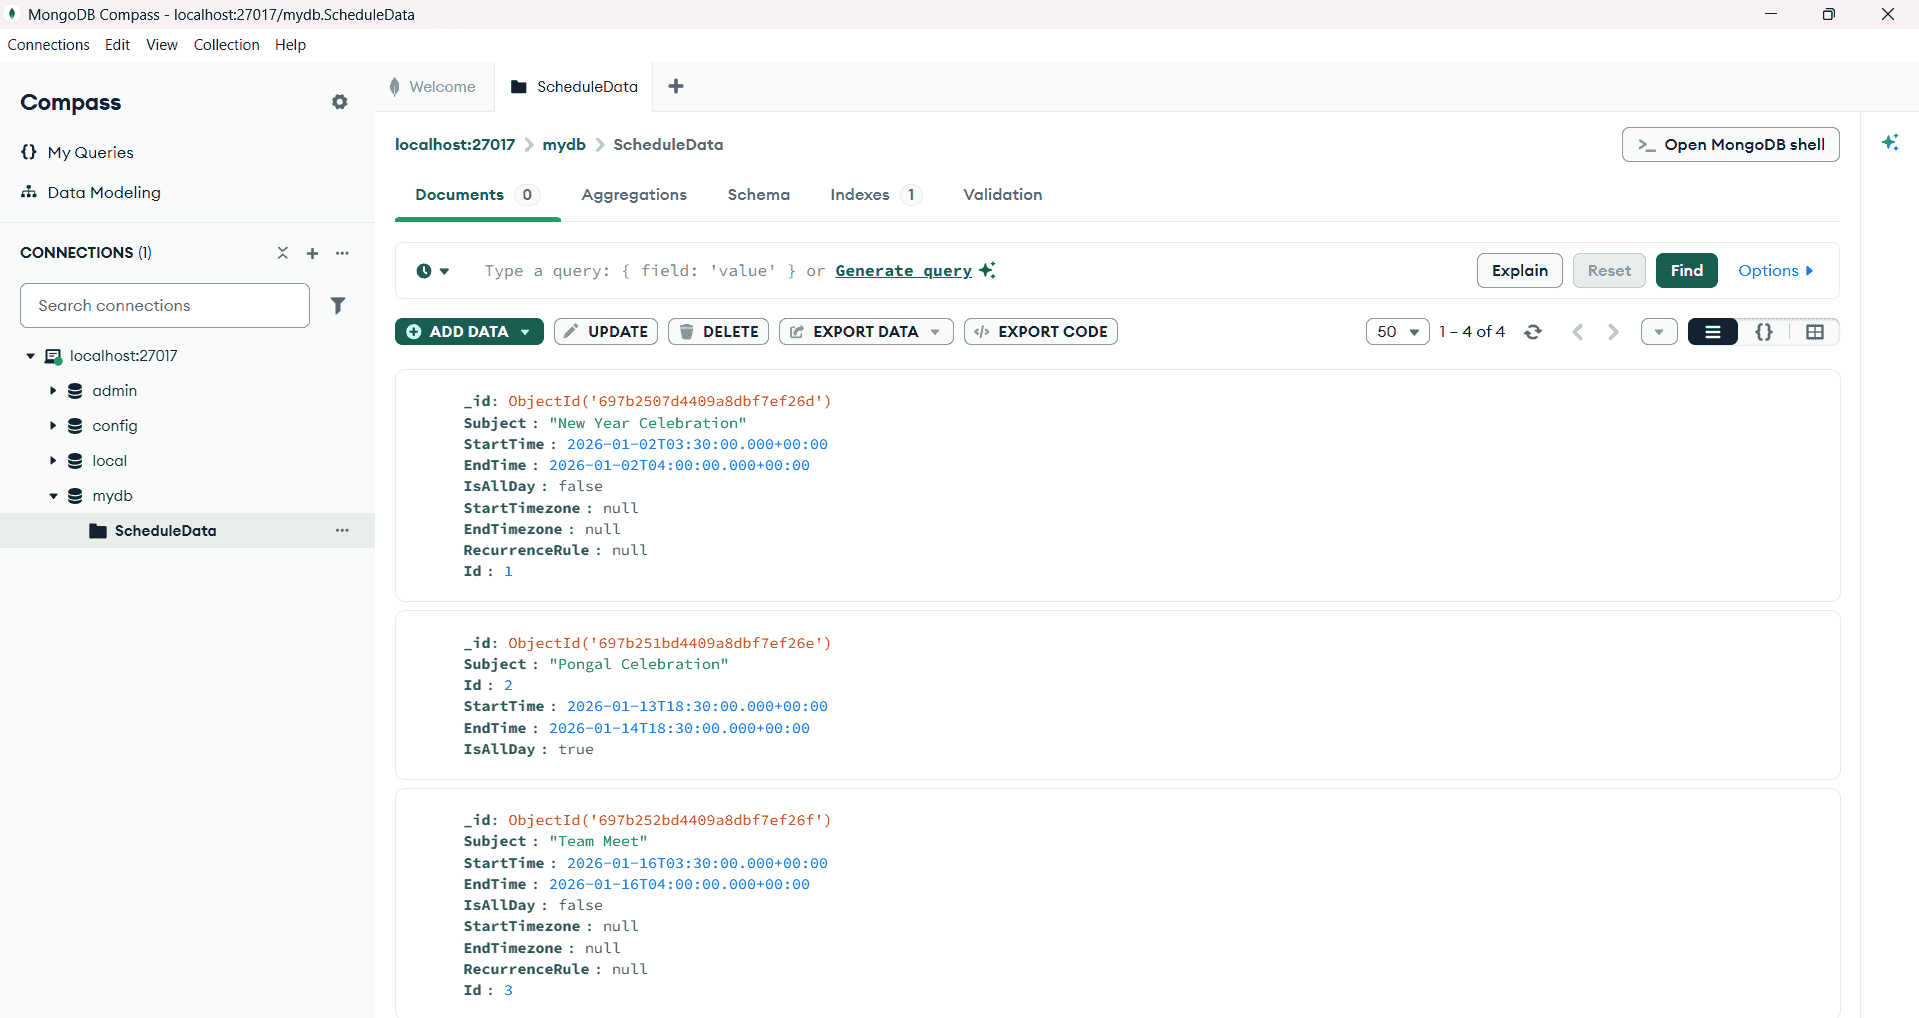Open query history clock icon

(432, 271)
